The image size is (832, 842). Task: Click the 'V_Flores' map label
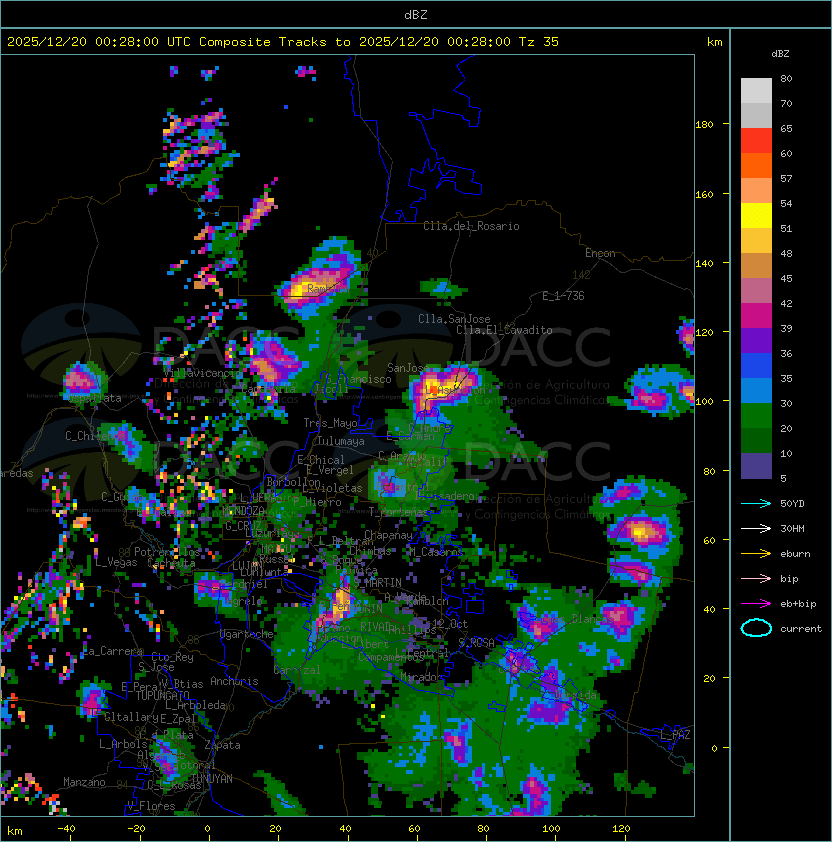click(x=151, y=806)
